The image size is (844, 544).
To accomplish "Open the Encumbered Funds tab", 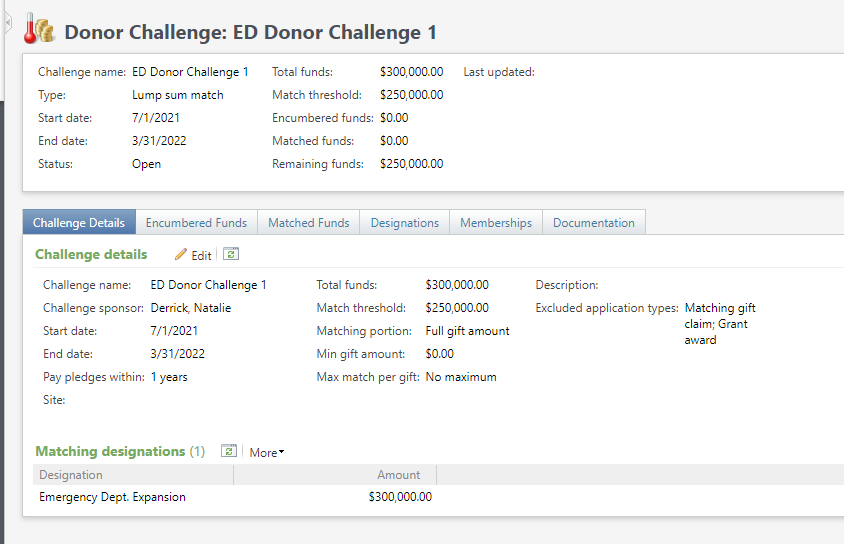I will coord(196,223).
